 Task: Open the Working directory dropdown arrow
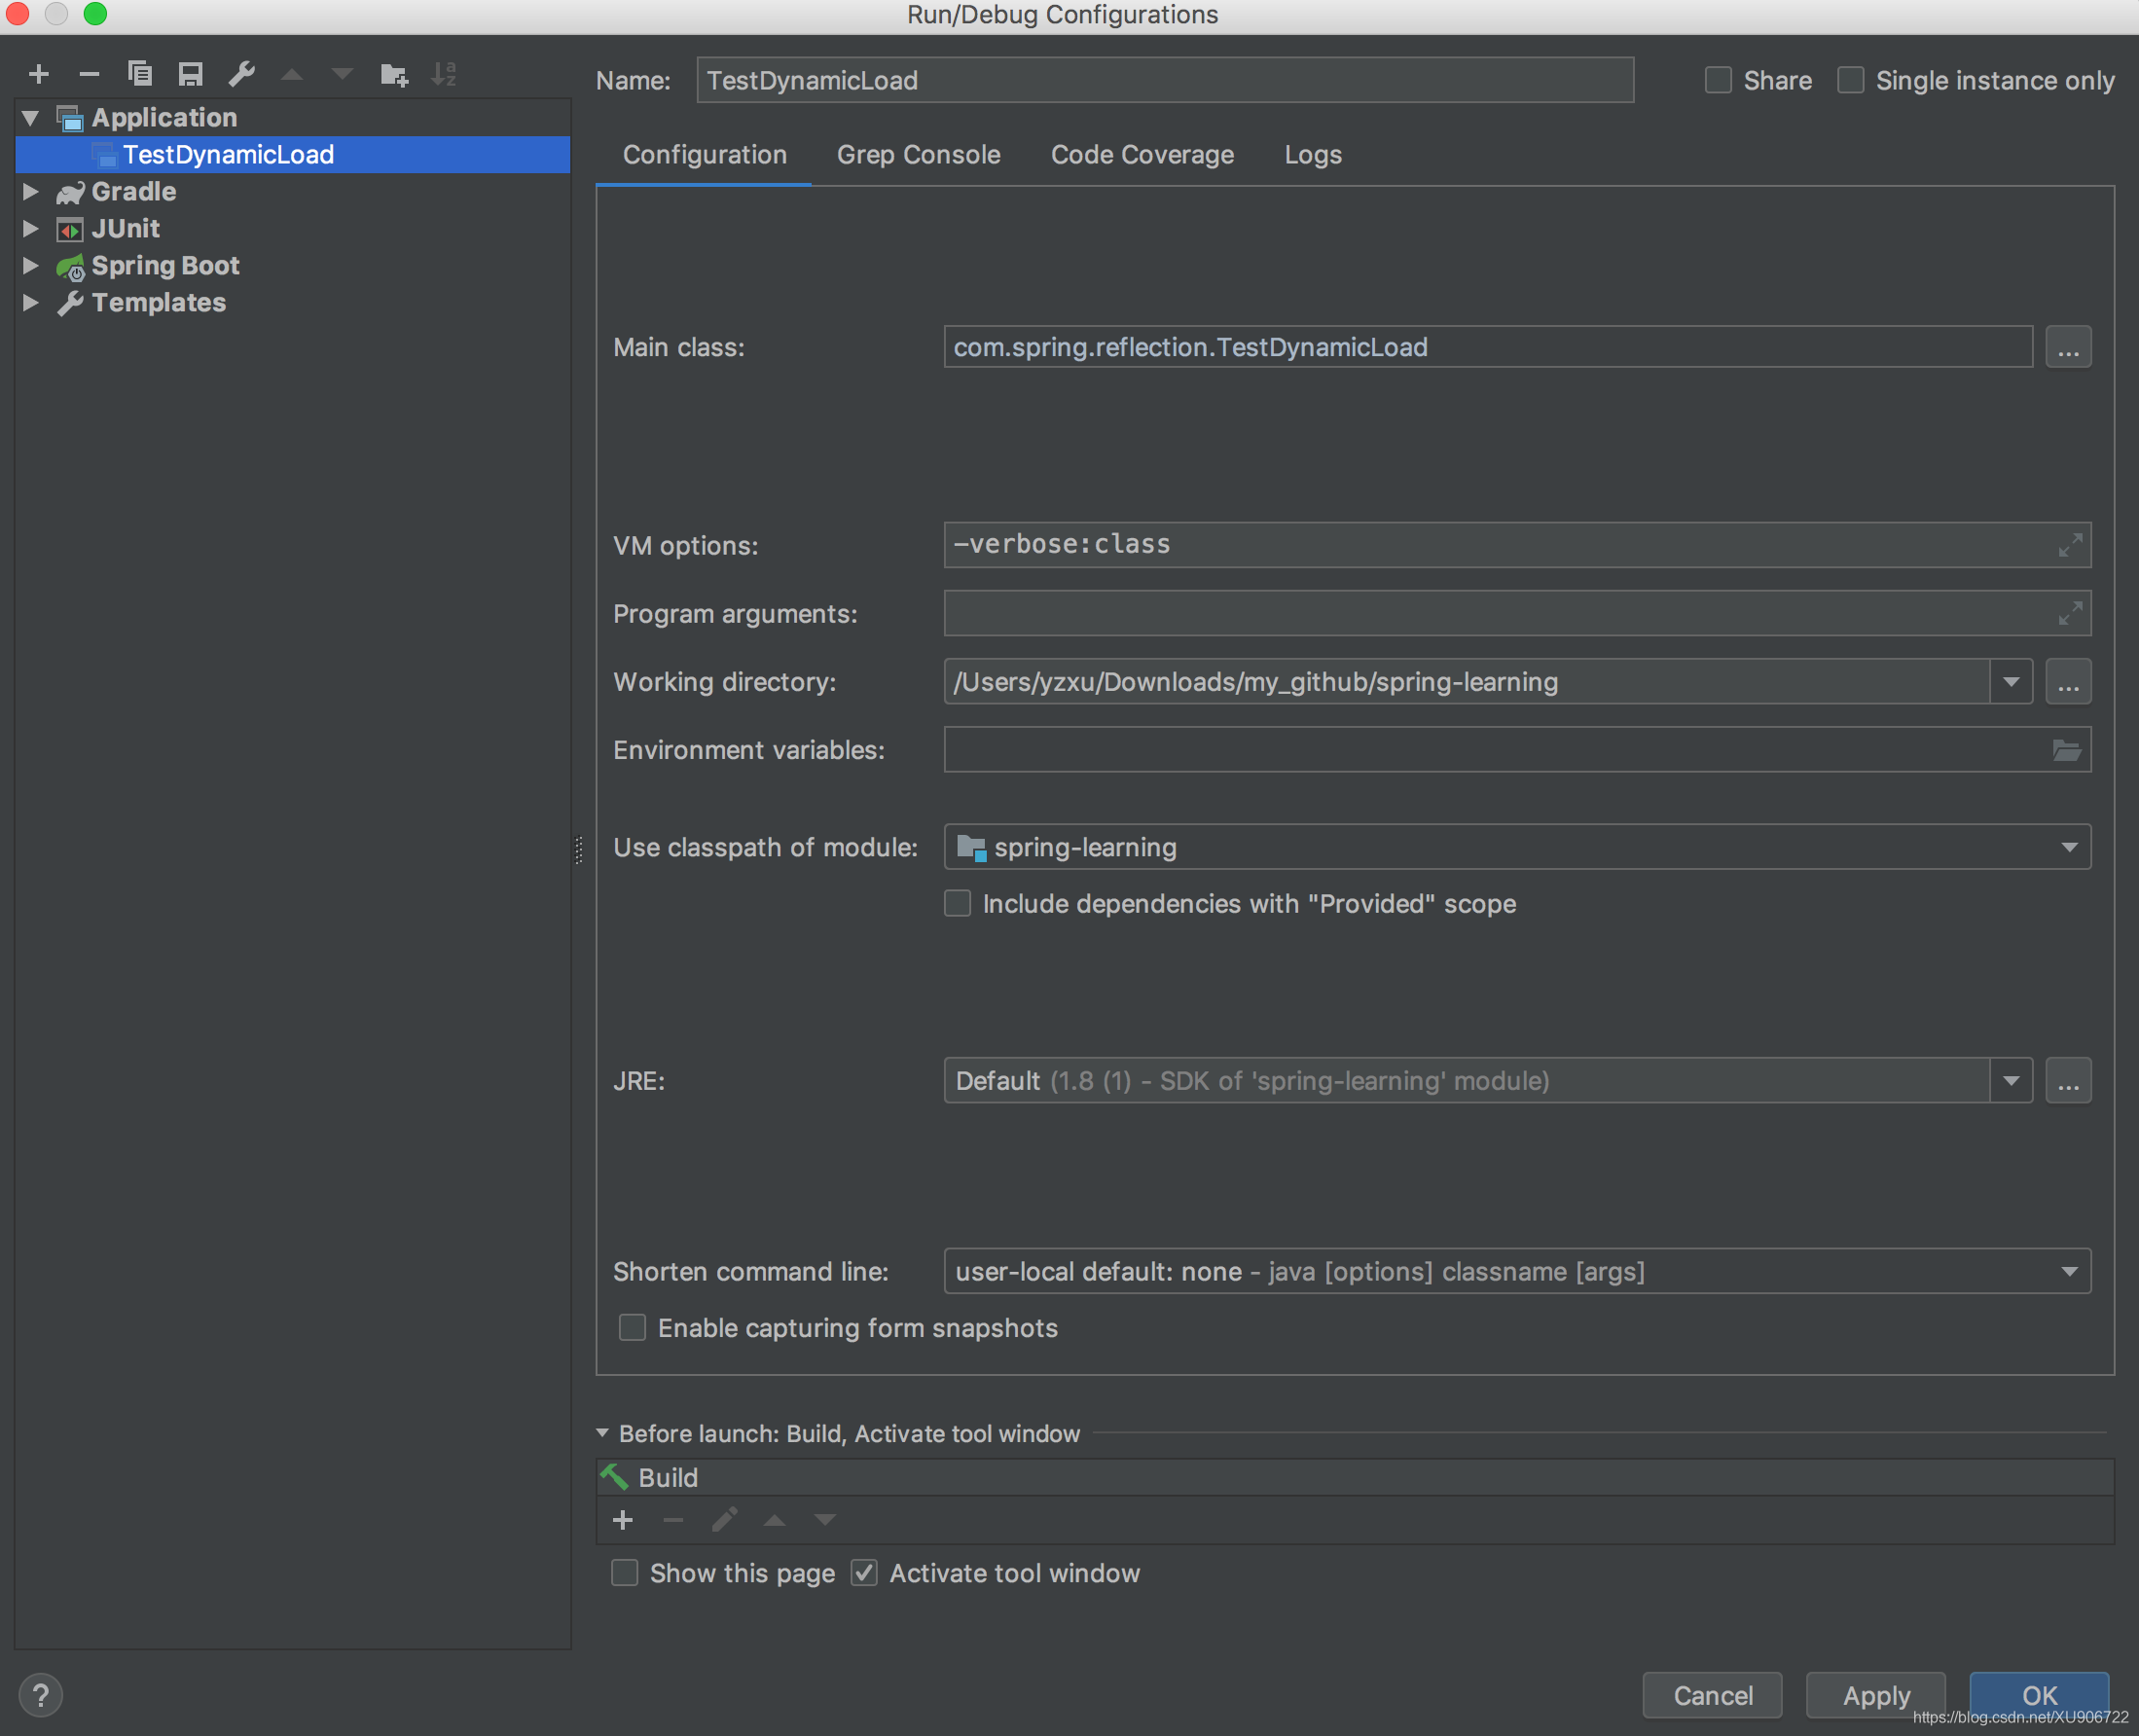pyautogui.click(x=2011, y=682)
